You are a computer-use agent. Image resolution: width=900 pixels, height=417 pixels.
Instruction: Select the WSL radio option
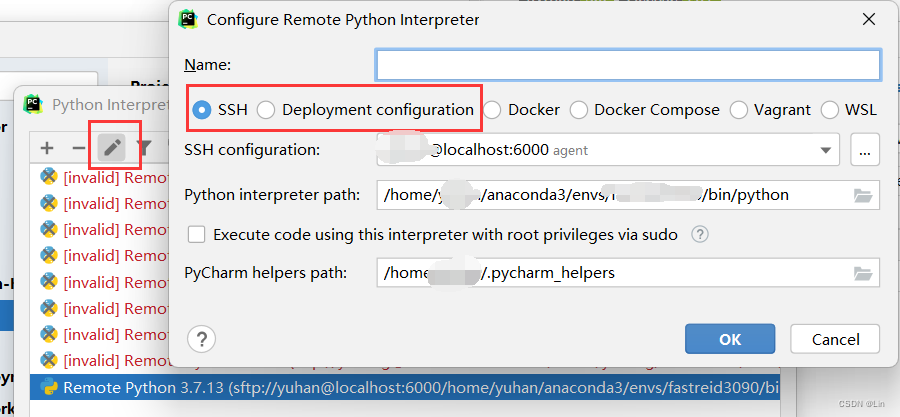tap(830, 110)
